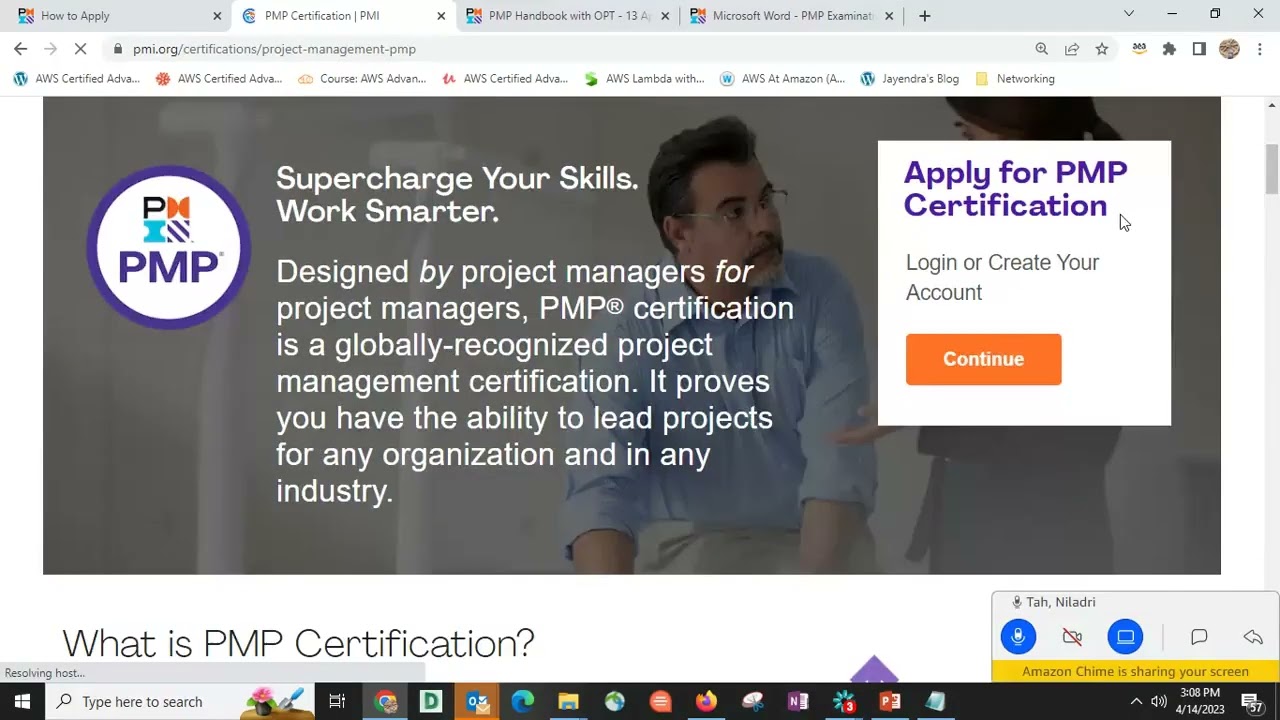
Task: Open the Amazon assistant extension
Action: point(1139,49)
